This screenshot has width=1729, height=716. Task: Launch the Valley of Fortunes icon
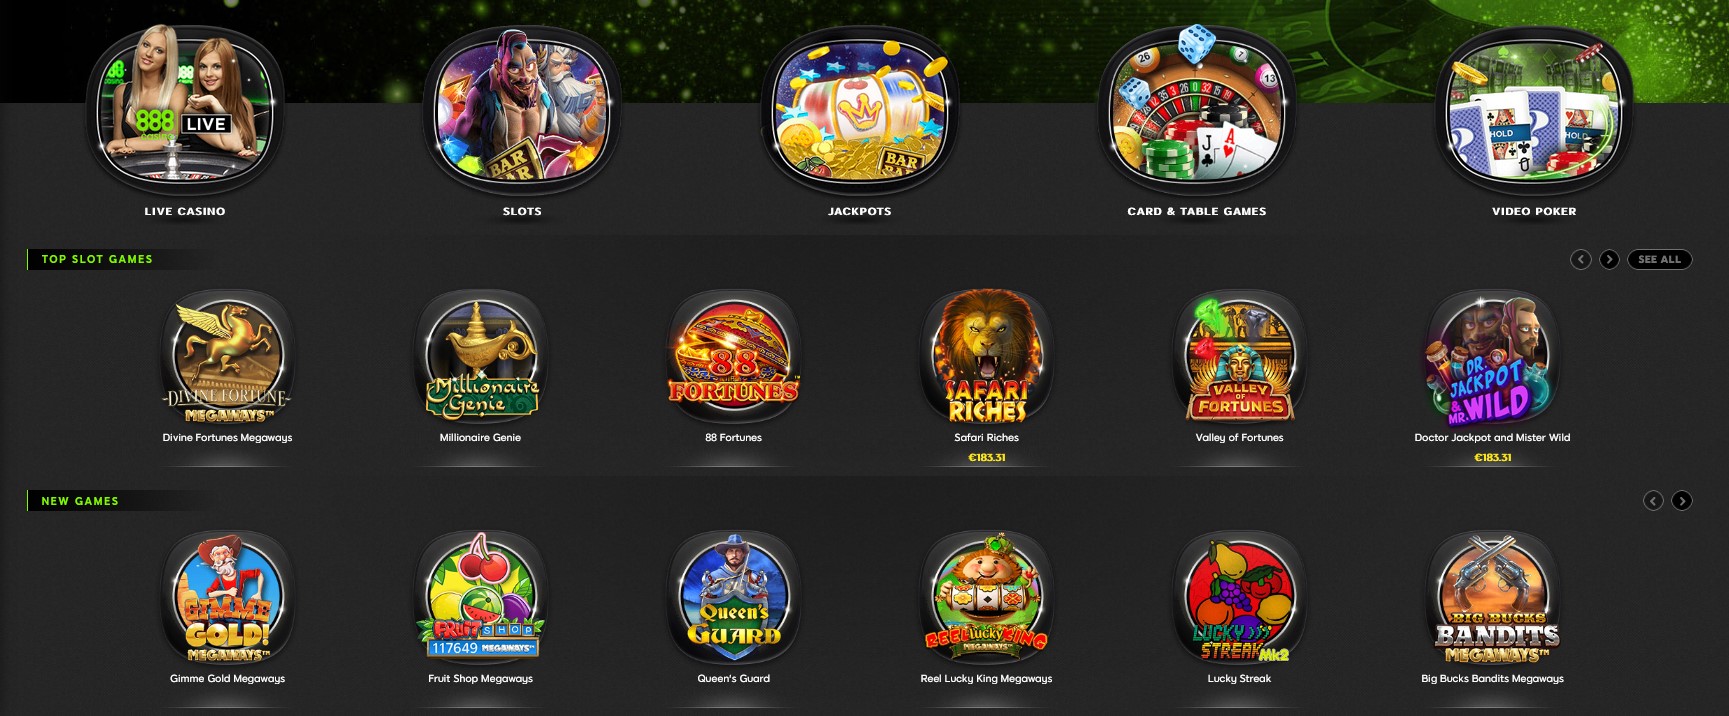tap(1240, 357)
